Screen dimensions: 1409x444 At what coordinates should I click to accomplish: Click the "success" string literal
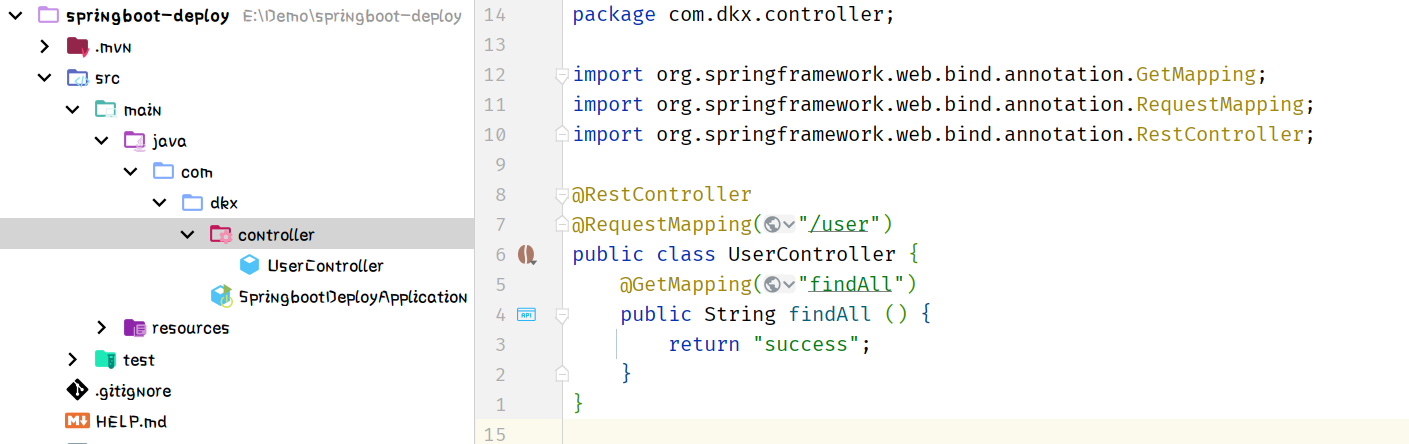click(807, 344)
